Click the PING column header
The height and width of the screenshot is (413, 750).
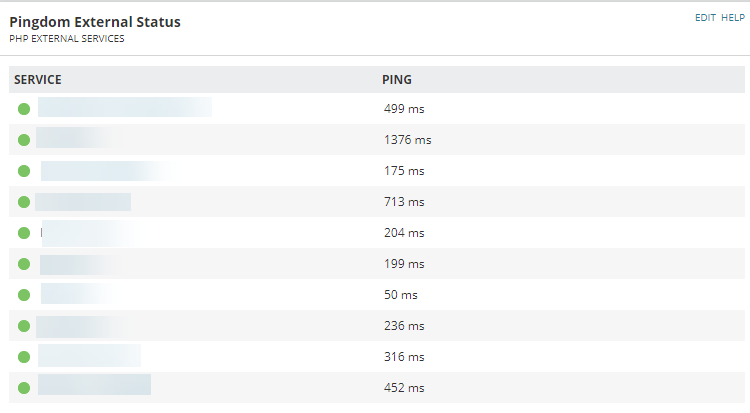[397, 80]
